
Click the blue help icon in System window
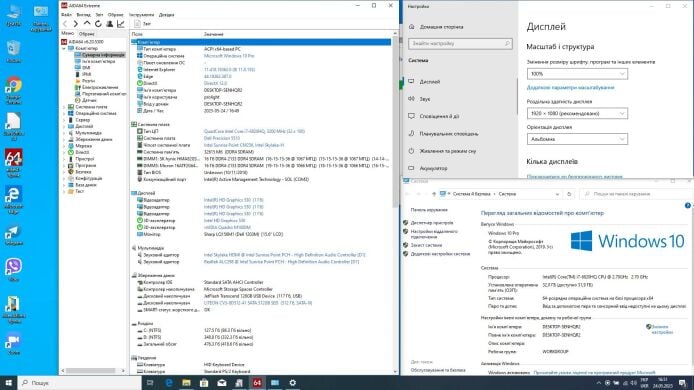[687, 206]
